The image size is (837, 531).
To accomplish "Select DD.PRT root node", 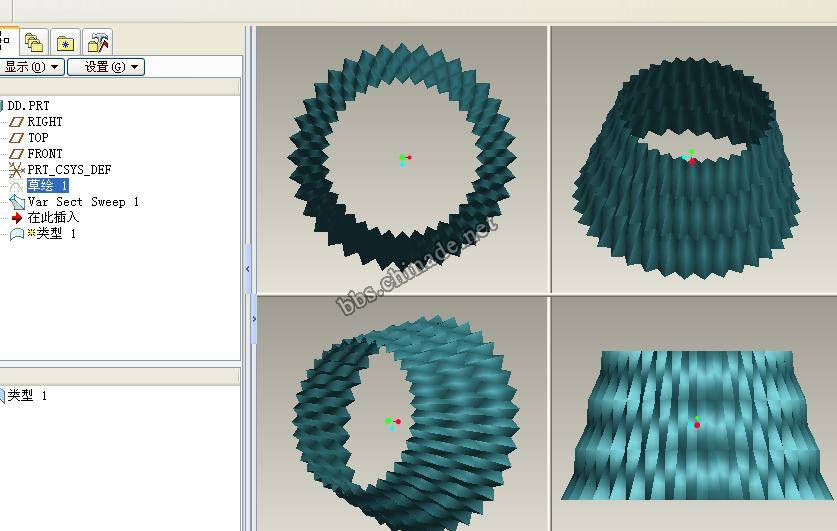I will (28, 106).
